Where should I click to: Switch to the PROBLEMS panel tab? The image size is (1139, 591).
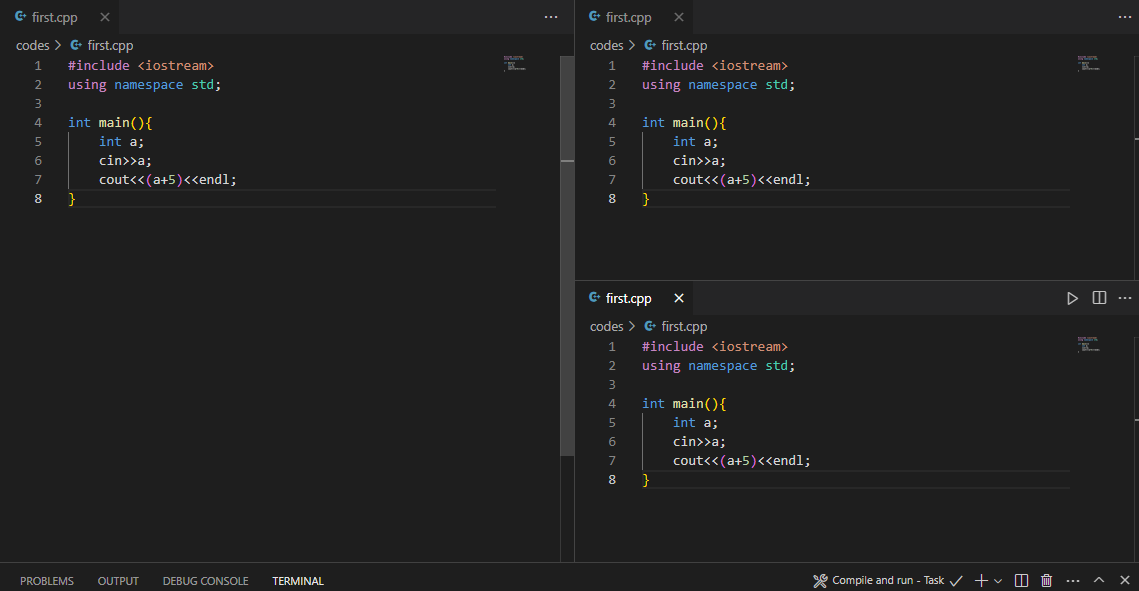(46, 581)
